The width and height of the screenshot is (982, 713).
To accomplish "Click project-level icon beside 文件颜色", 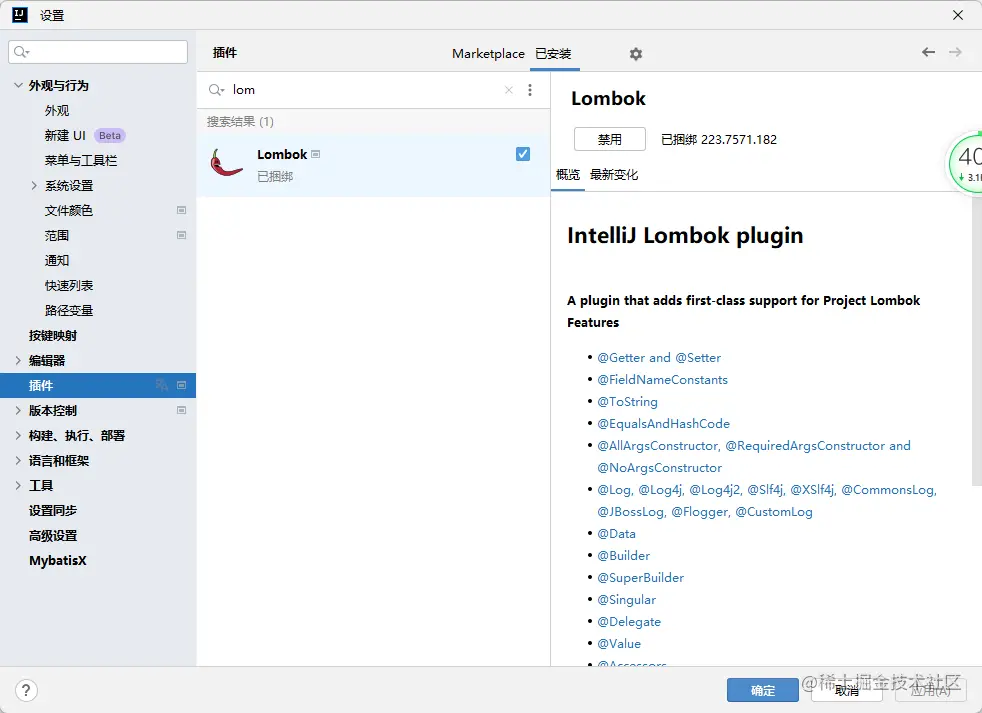I will tap(182, 211).
